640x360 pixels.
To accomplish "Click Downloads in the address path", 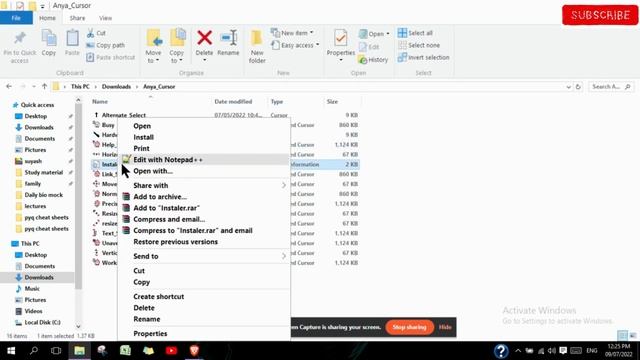I will 116,87.
